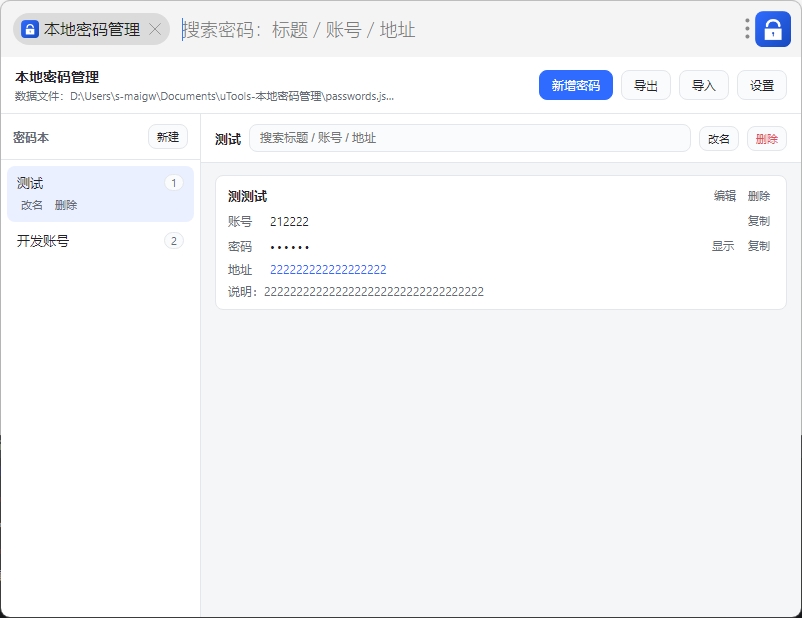Click the count badge 1 on 测试
Viewport: 802px width, 618px height.
(174, 183)
